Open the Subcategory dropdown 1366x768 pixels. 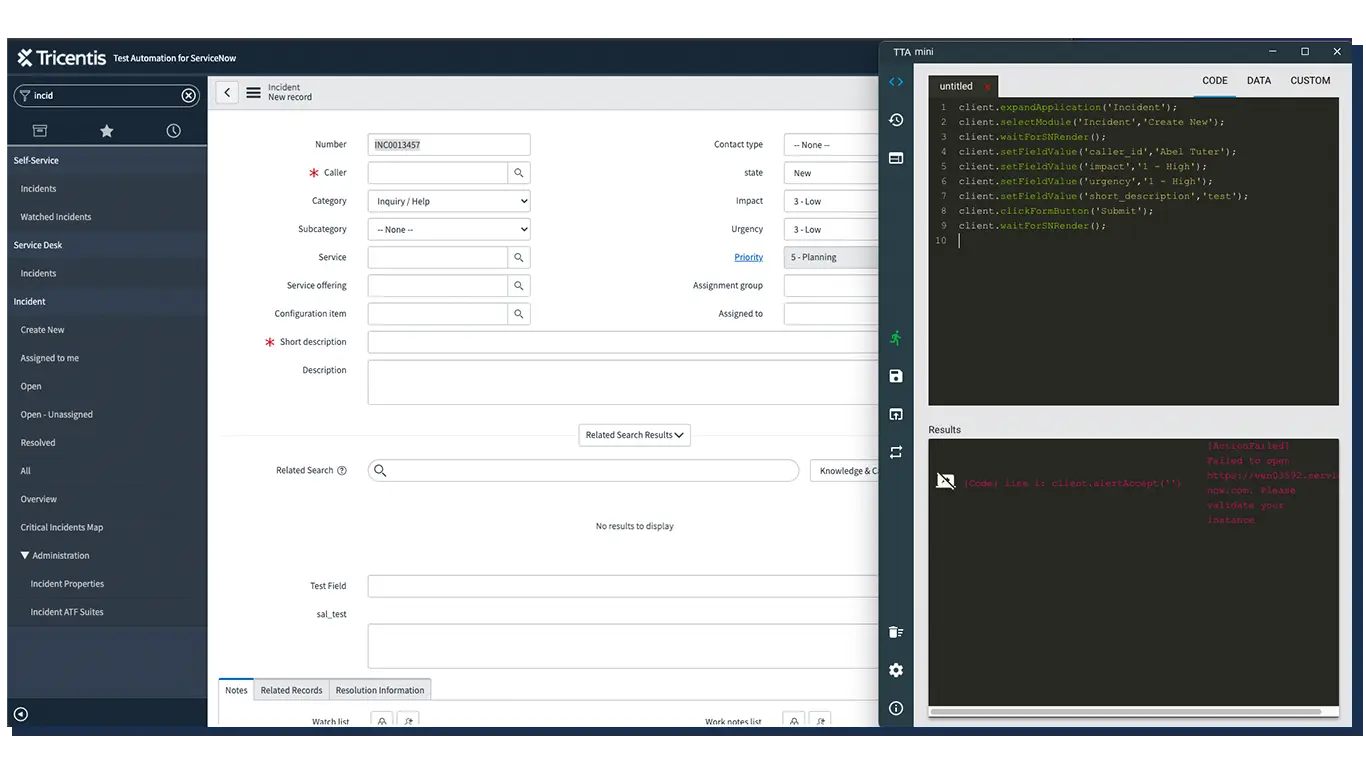[x=449, y=229]
